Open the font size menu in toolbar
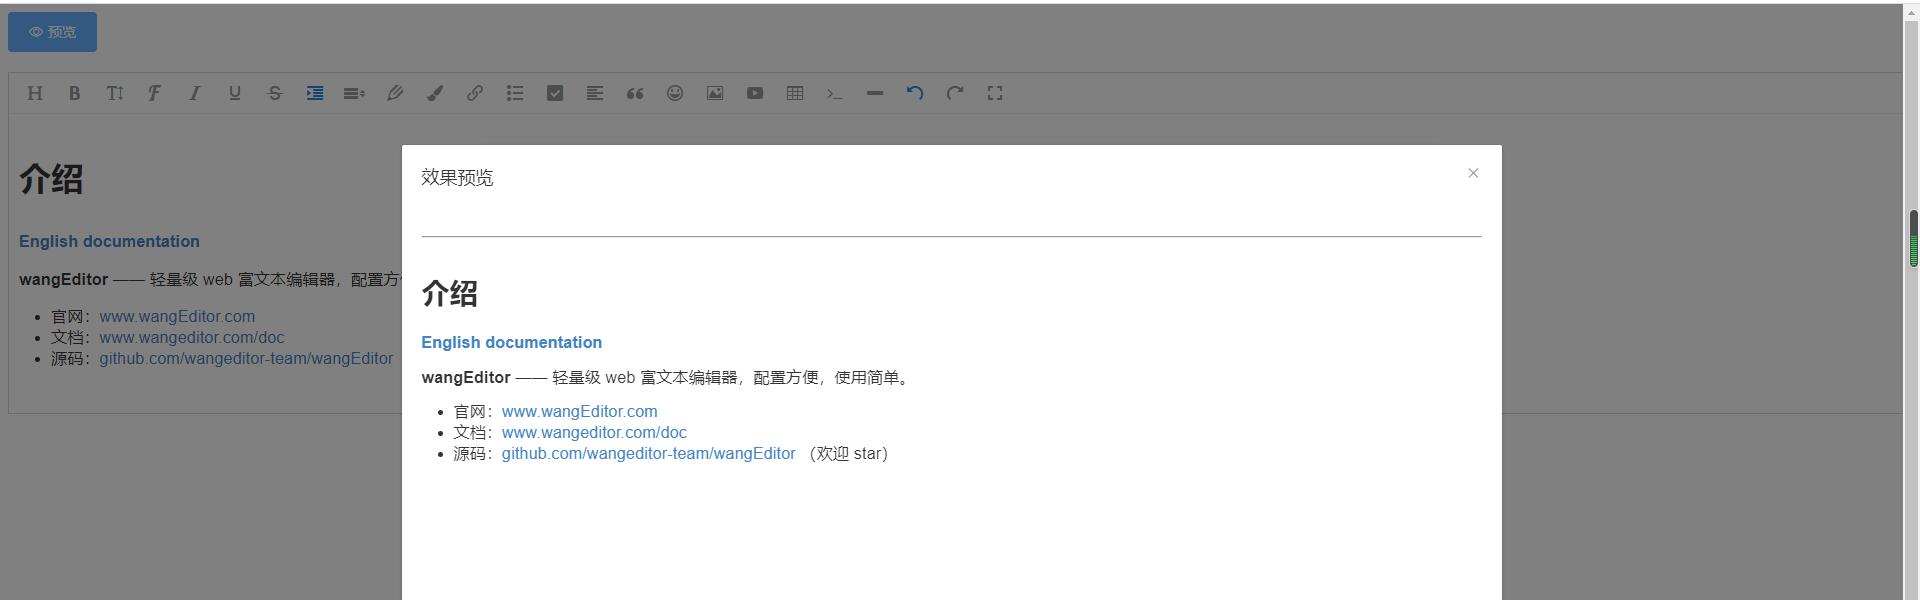The height and width of the screenshot is (600, 1920). point(115,93)
